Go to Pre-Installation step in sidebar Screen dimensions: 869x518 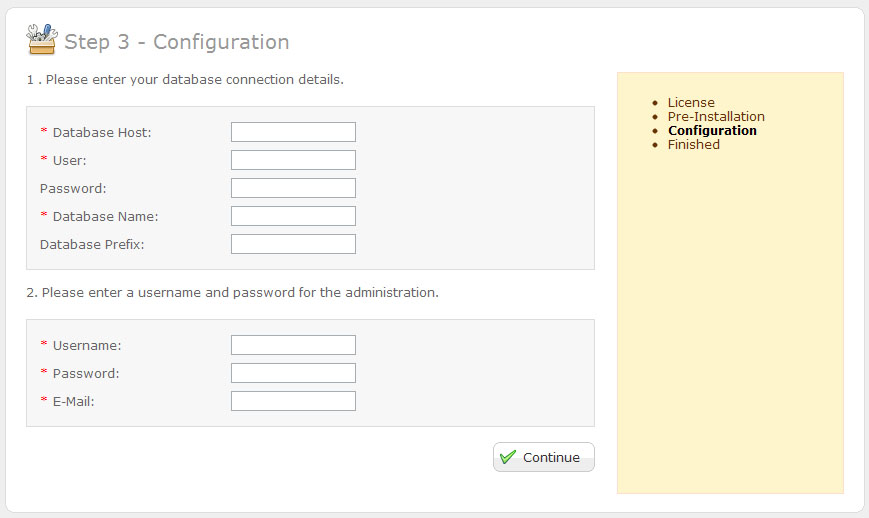(716, 116)
